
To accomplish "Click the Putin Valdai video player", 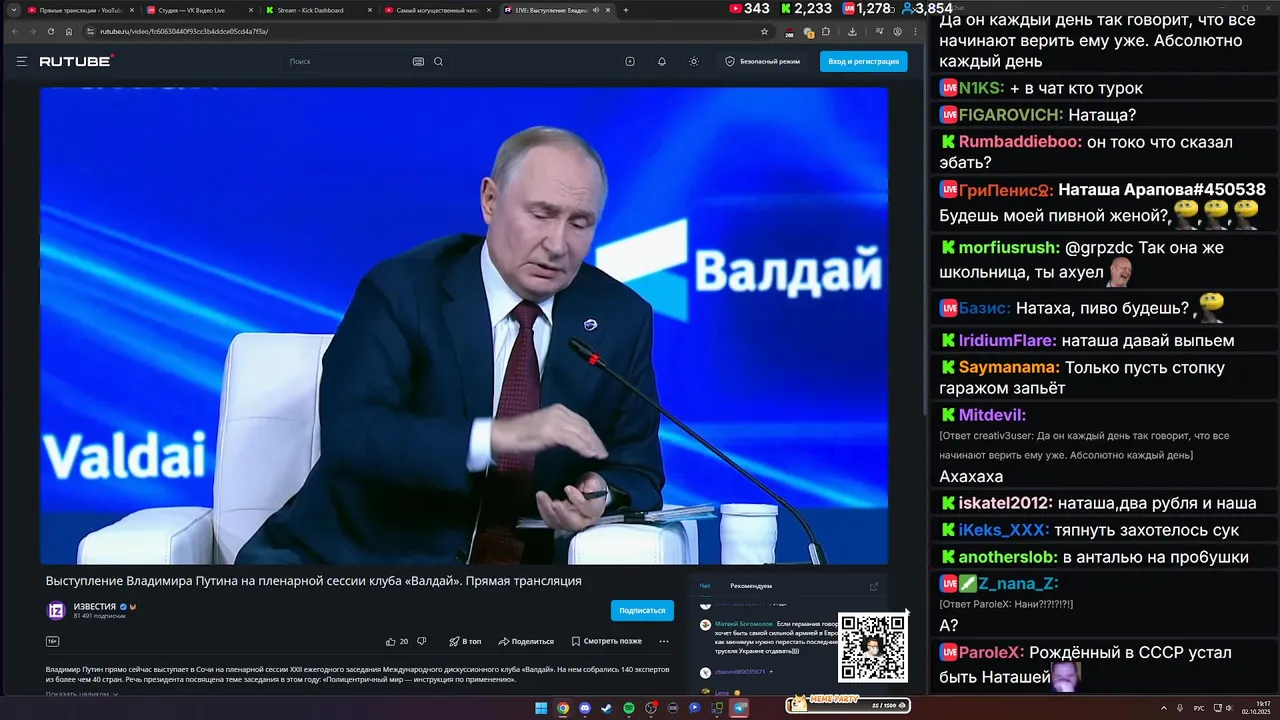I will [464, 326].
